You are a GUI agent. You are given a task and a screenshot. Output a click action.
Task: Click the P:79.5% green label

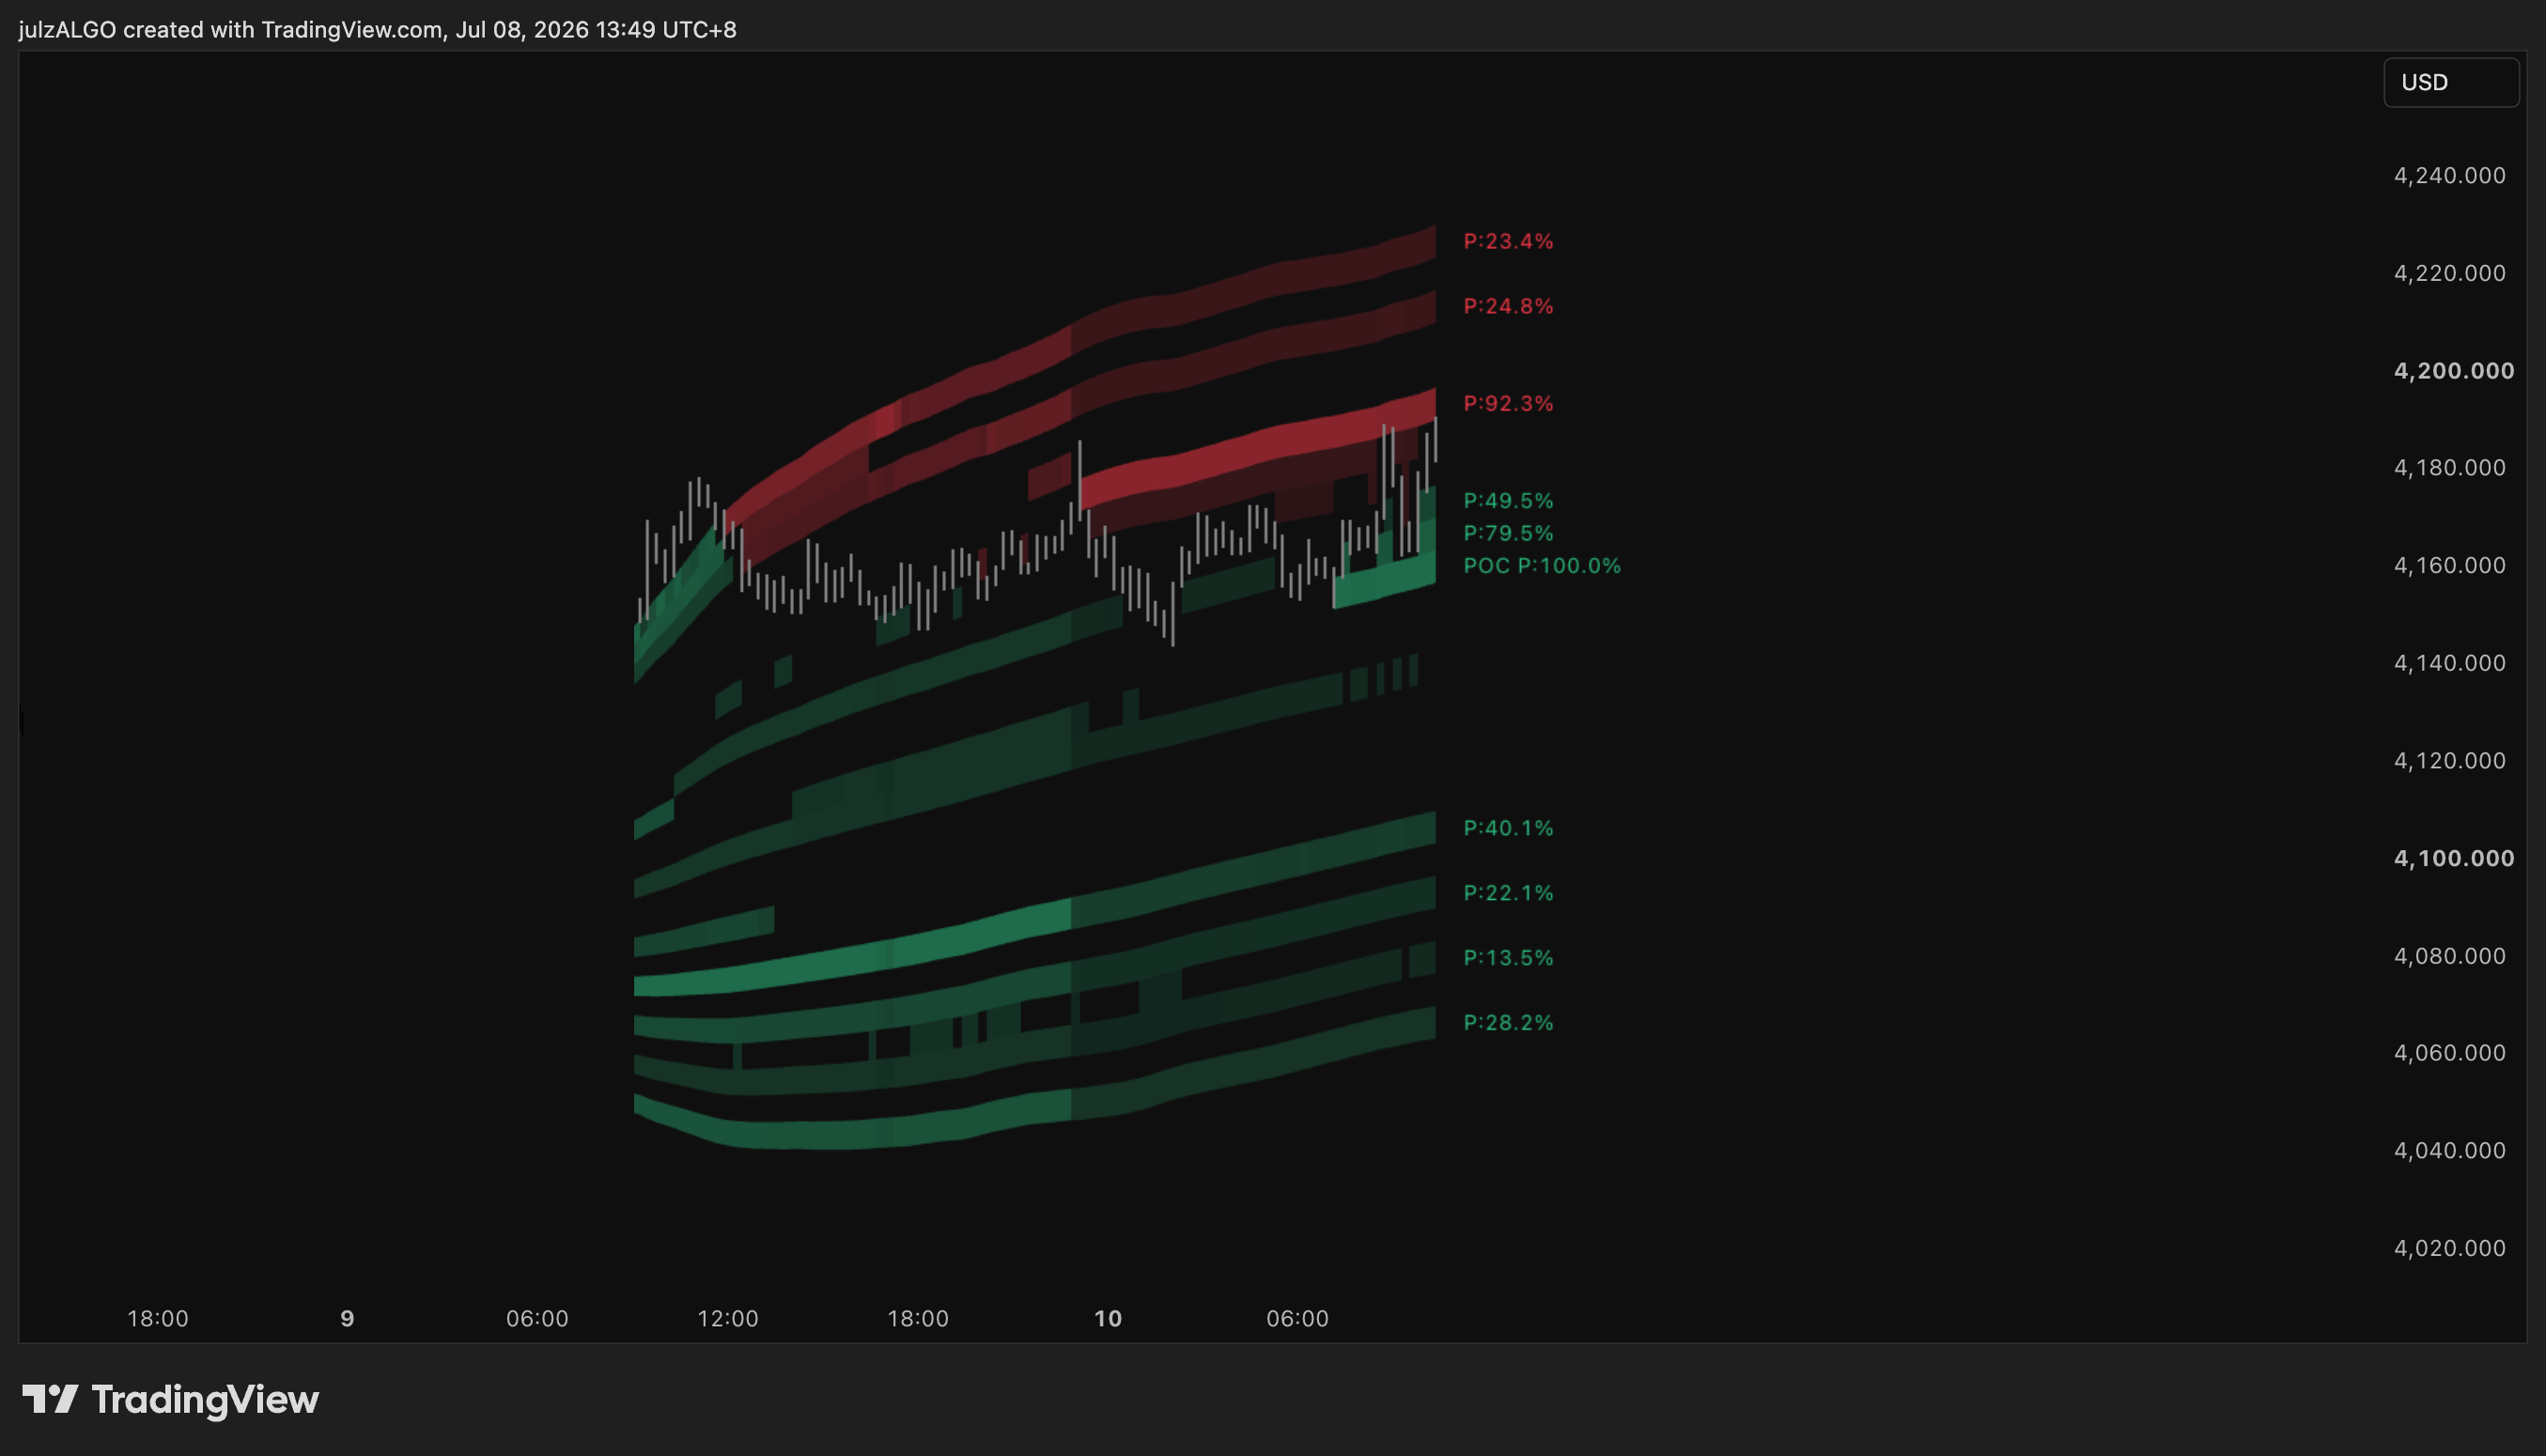pyautogui.click(x=1508, y=533)
